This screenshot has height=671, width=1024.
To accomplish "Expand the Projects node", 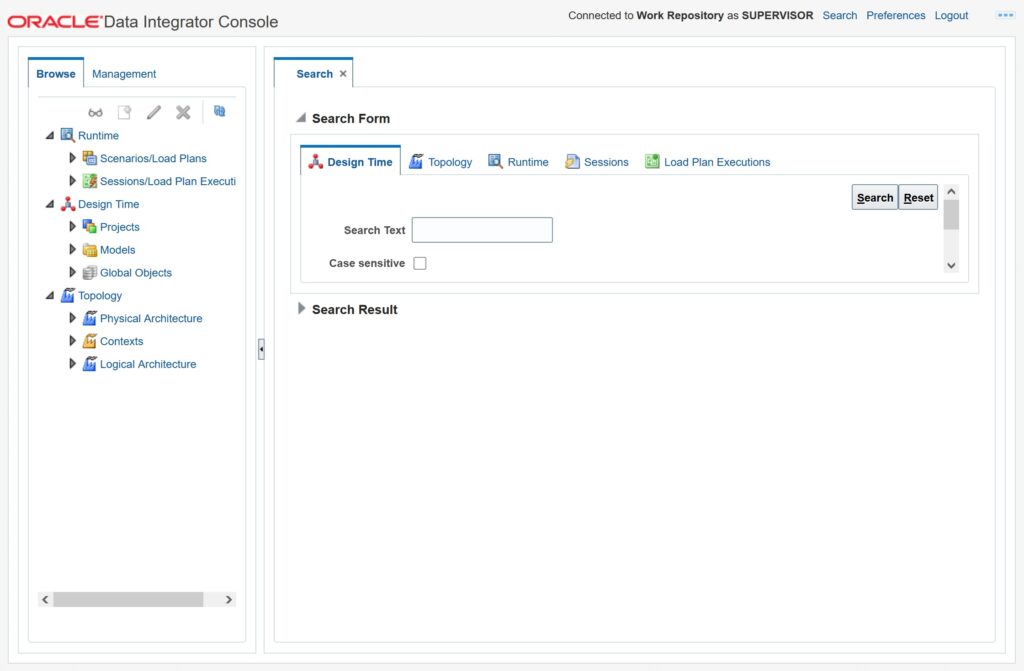I will click(72, 226).
